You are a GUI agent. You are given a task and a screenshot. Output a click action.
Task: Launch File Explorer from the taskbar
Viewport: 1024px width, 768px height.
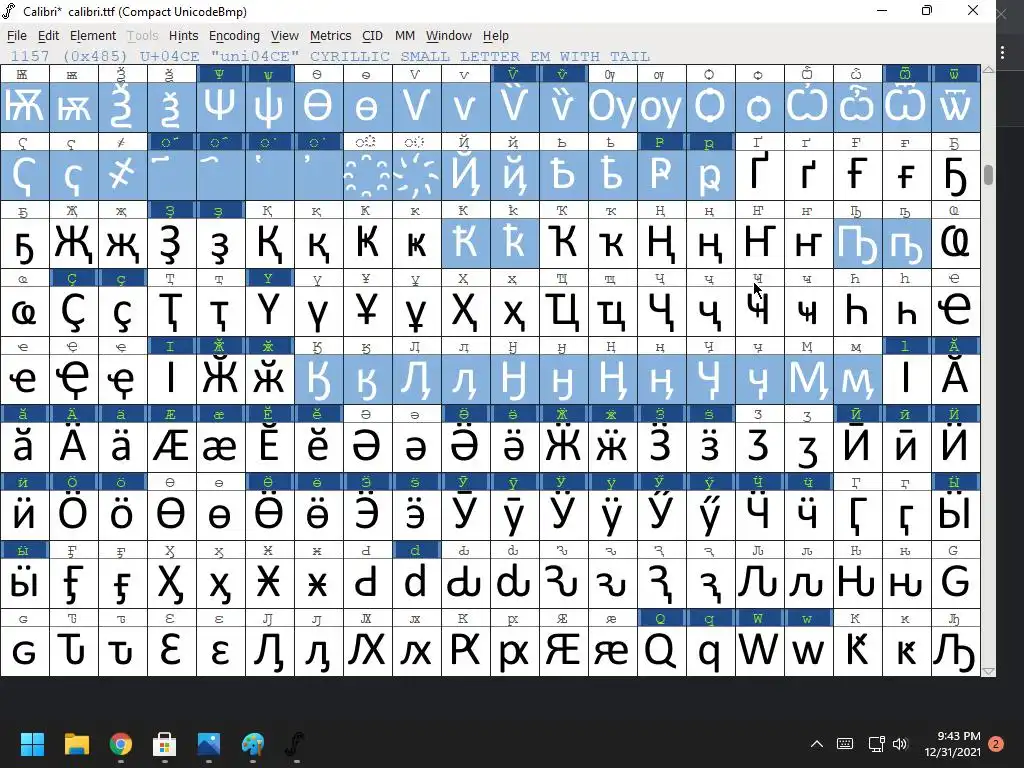(77, 744)
